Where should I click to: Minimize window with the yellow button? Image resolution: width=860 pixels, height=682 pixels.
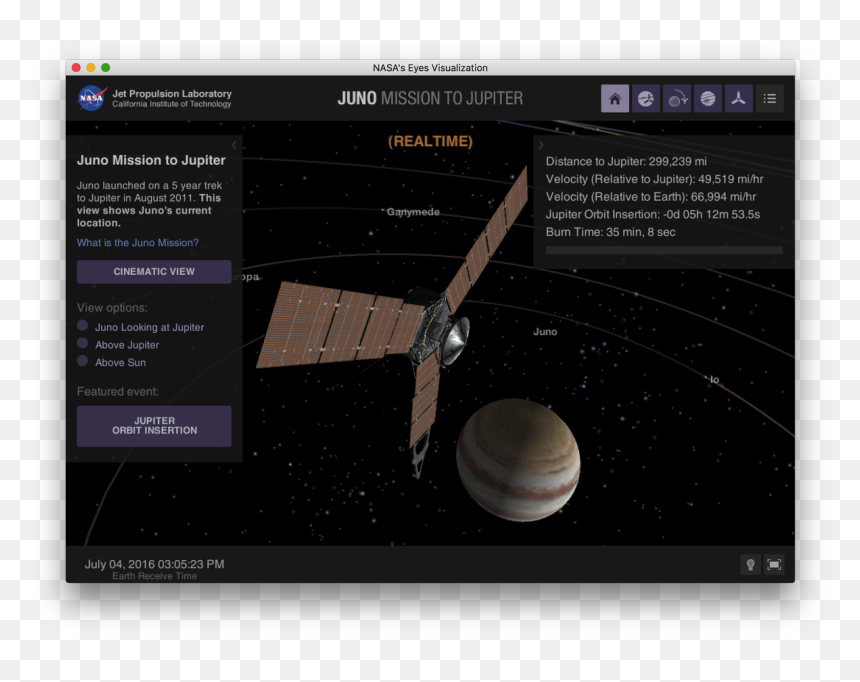91,67
